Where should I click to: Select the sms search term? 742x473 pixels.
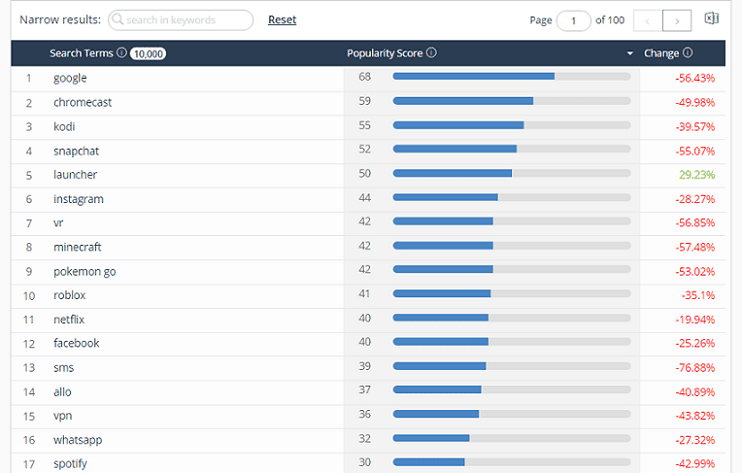[x=63, y=368]
